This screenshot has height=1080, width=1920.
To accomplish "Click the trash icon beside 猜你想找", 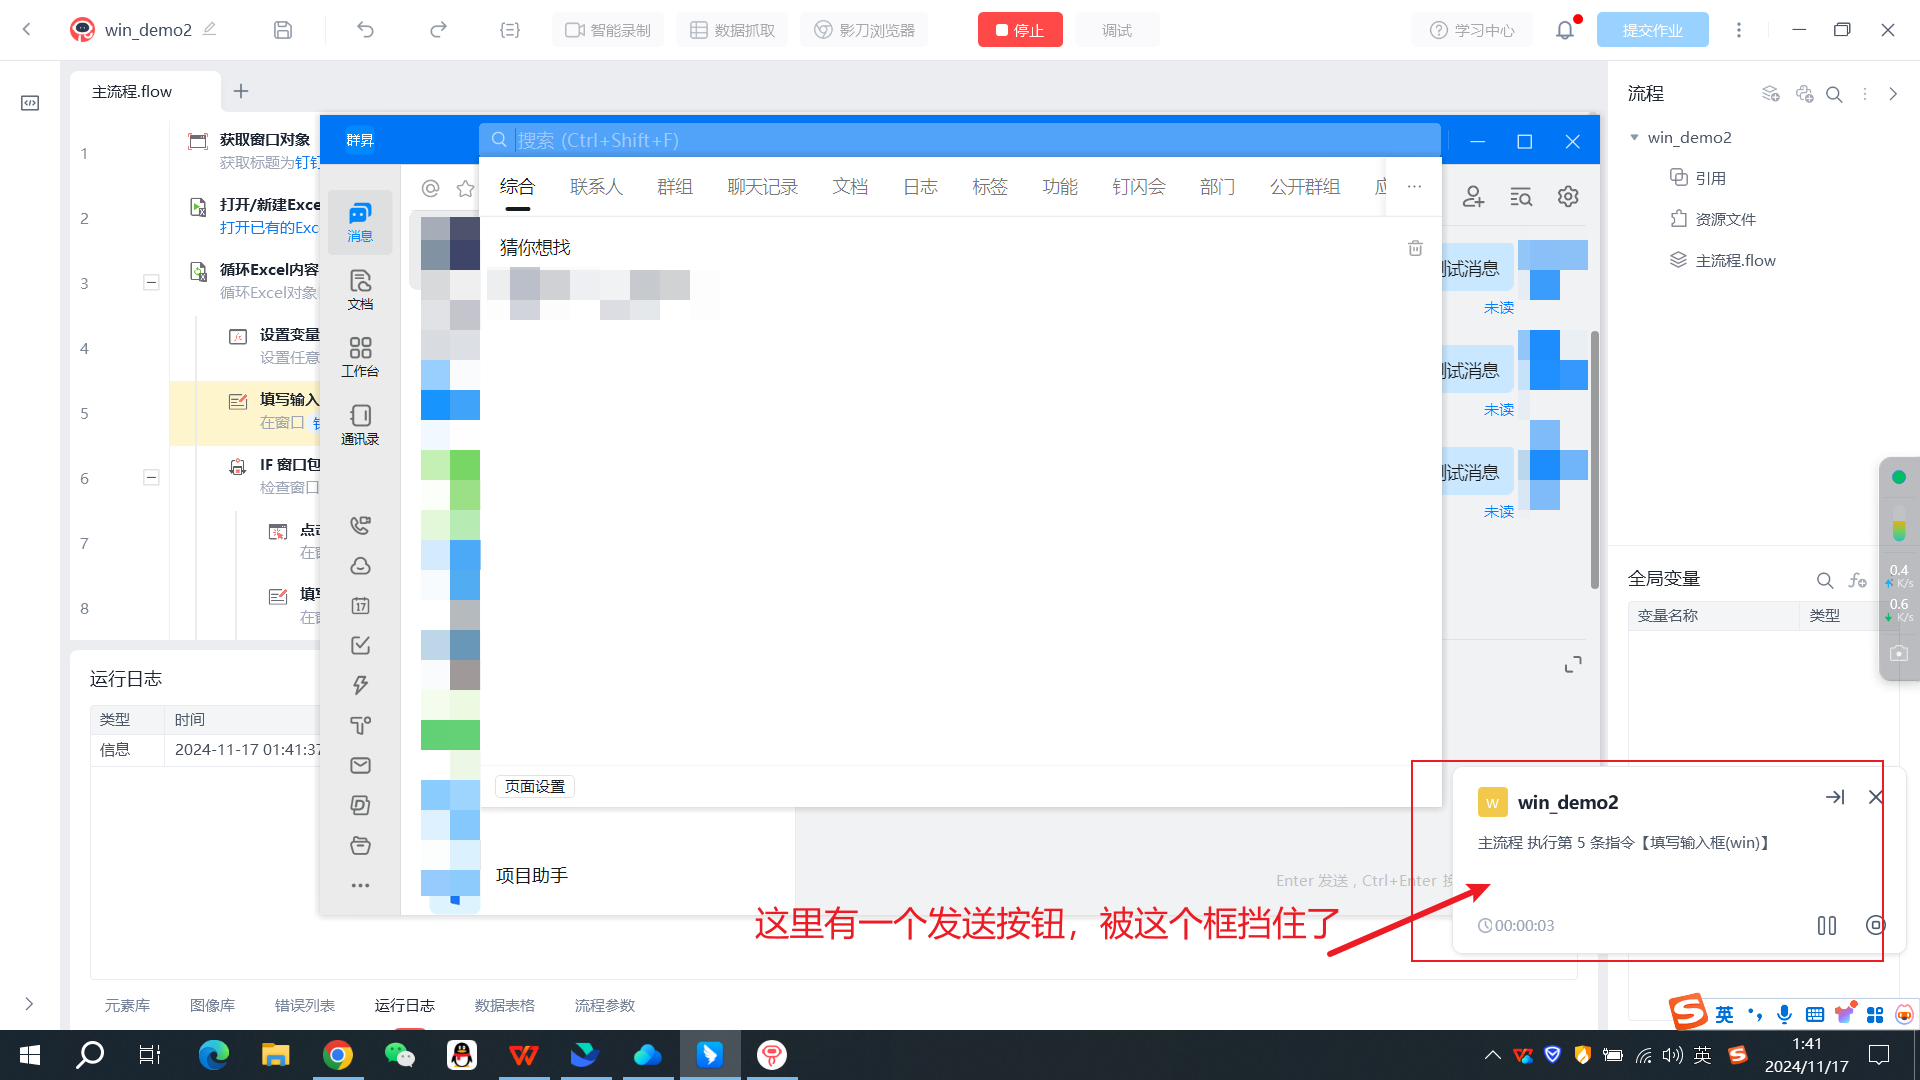I will pyautogui.click(x=1415, y=248).
